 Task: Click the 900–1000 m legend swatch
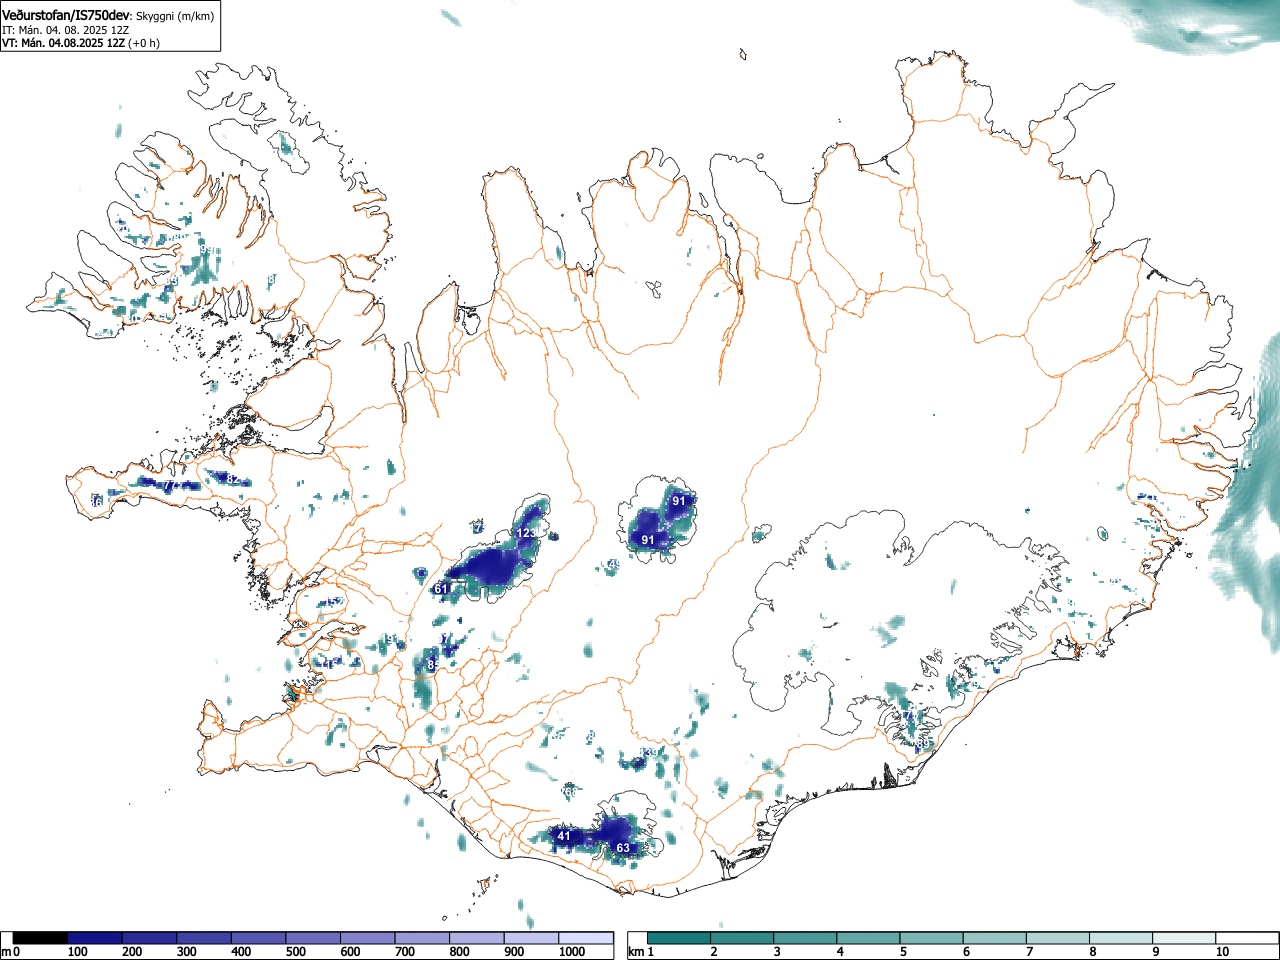(x=531, y=938)
